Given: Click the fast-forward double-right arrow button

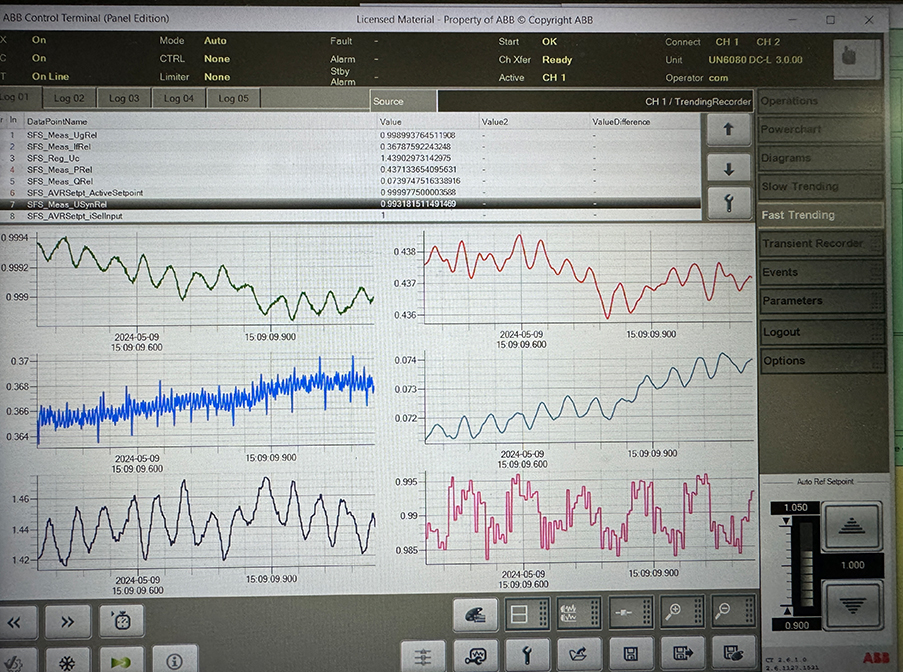Looking at the screenshot, I should coord(67,621).
